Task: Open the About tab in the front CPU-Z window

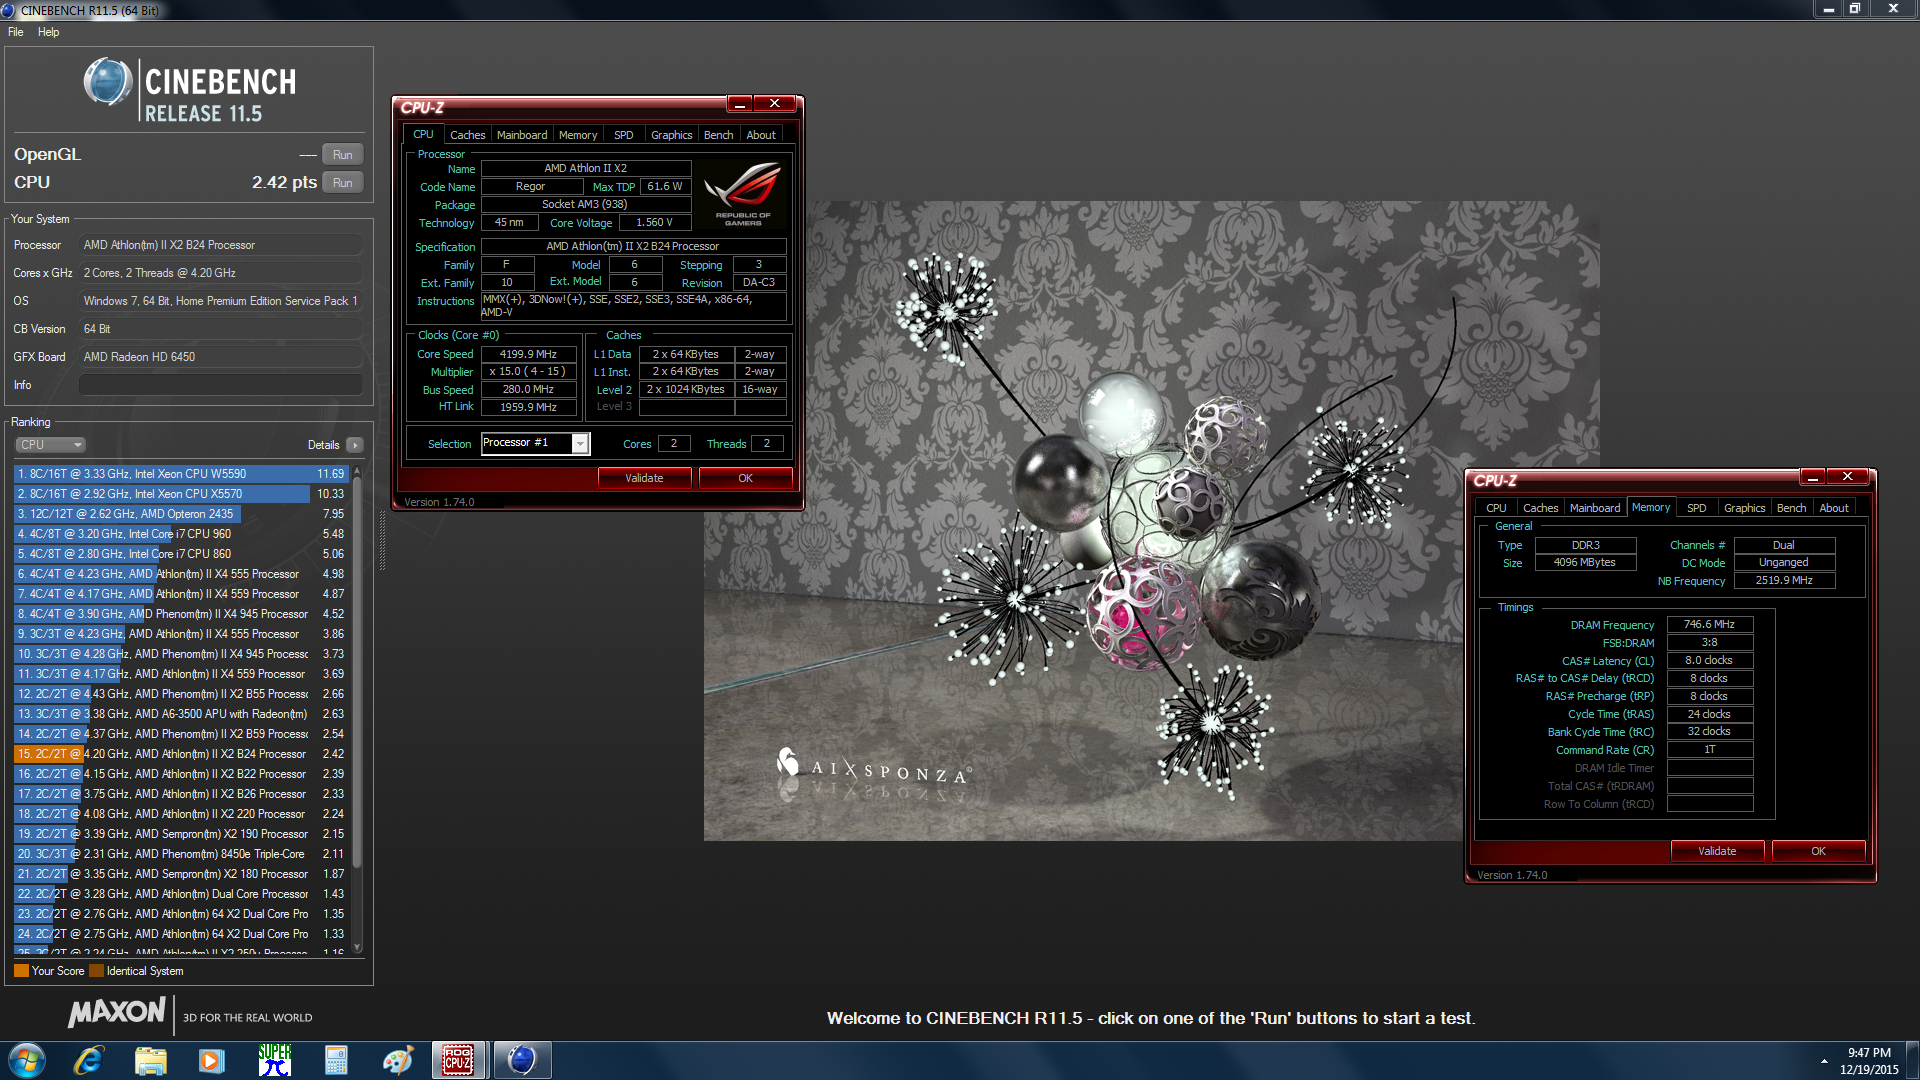Action: (761, 135)
